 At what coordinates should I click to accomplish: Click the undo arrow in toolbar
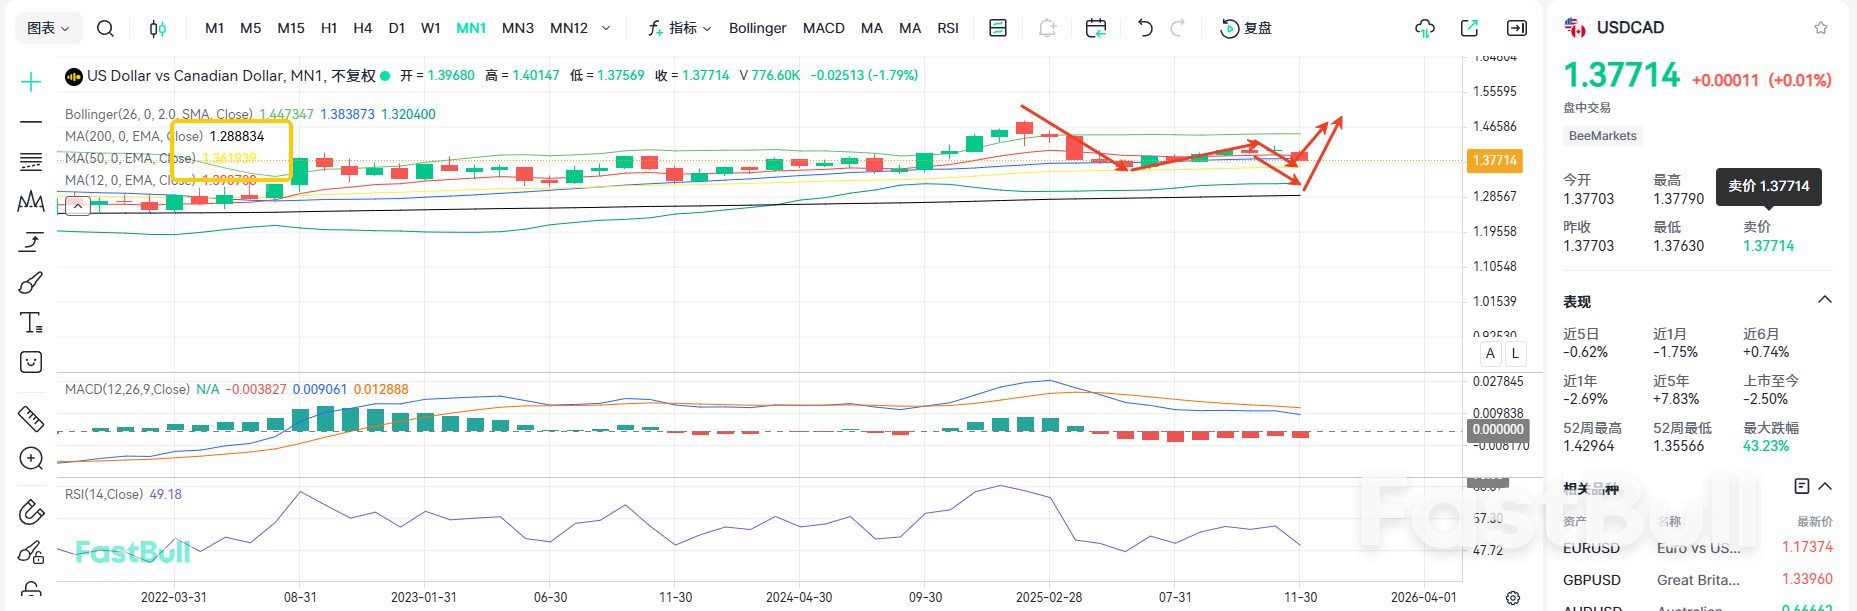point(1145,28)
